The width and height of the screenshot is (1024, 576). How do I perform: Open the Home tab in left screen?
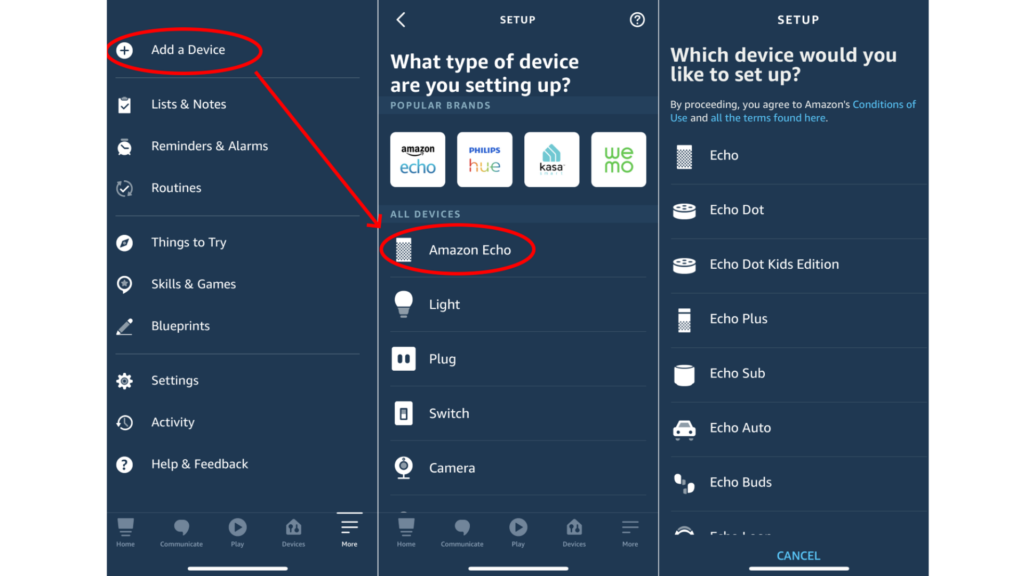coord(125,532)
